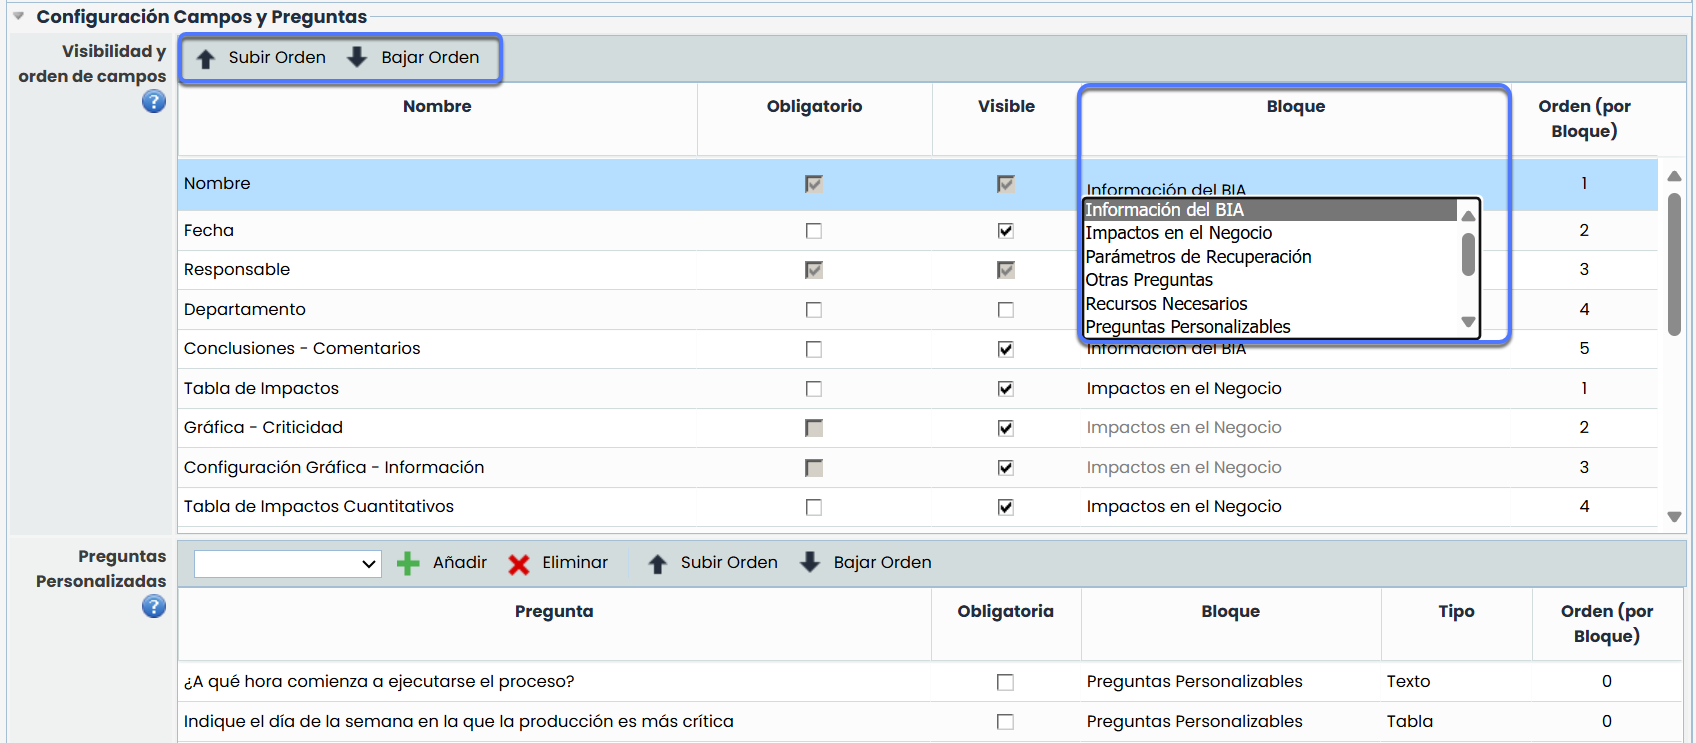Click the Subir Orden arrow in the fields toolbar

click(206, 58)
